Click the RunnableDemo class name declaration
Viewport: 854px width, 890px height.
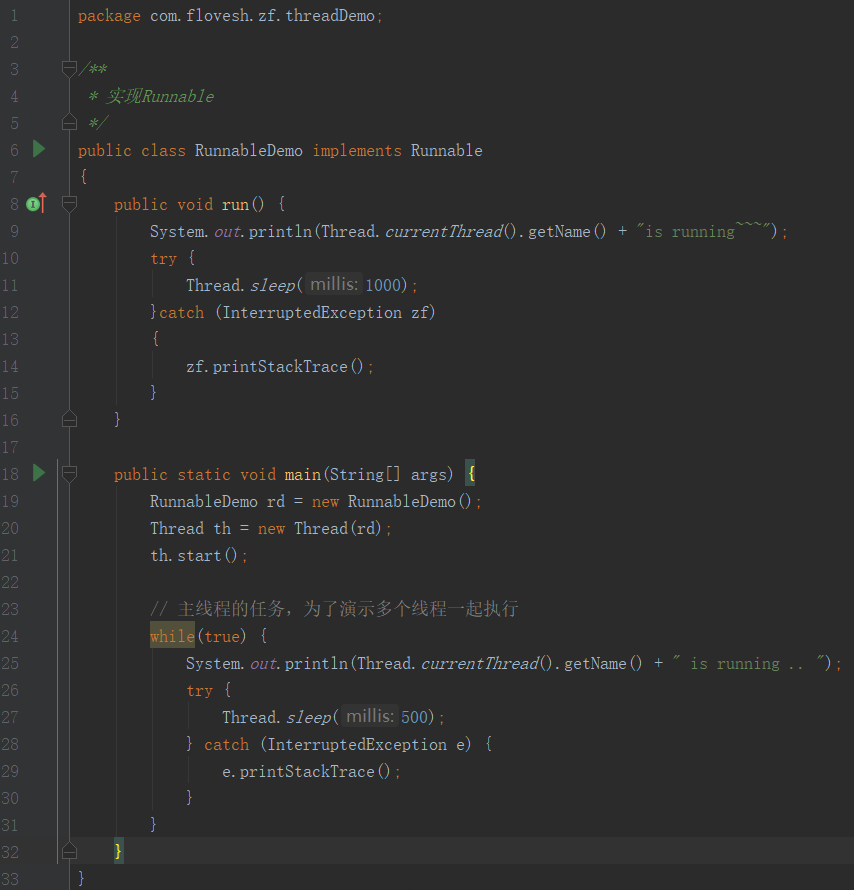[249, 150]
